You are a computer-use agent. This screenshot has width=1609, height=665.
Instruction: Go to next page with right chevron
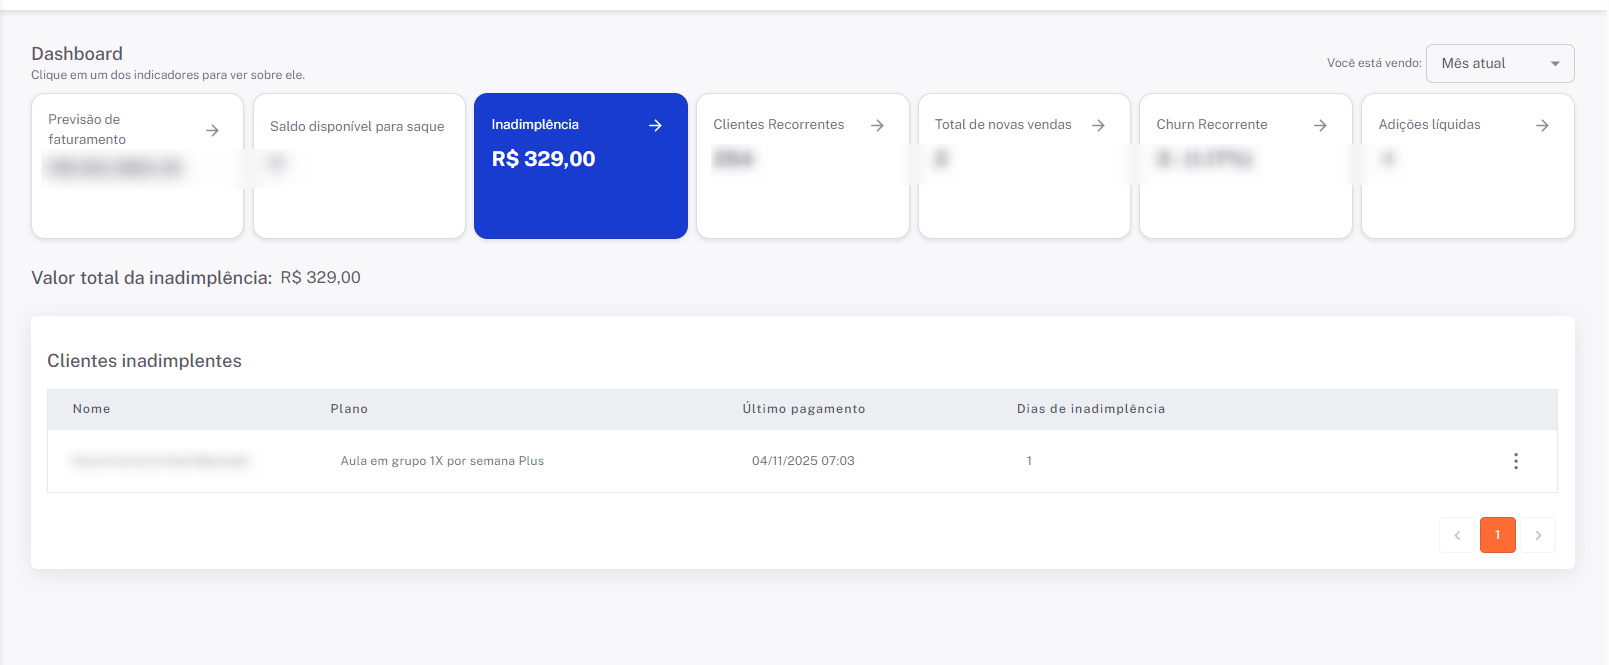tap(1538, 535)
